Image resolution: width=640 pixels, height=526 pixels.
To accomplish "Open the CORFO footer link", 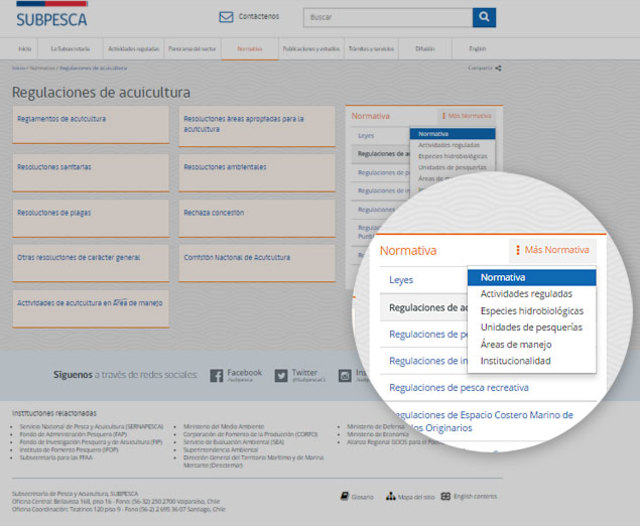I will [x=251, y=434].
